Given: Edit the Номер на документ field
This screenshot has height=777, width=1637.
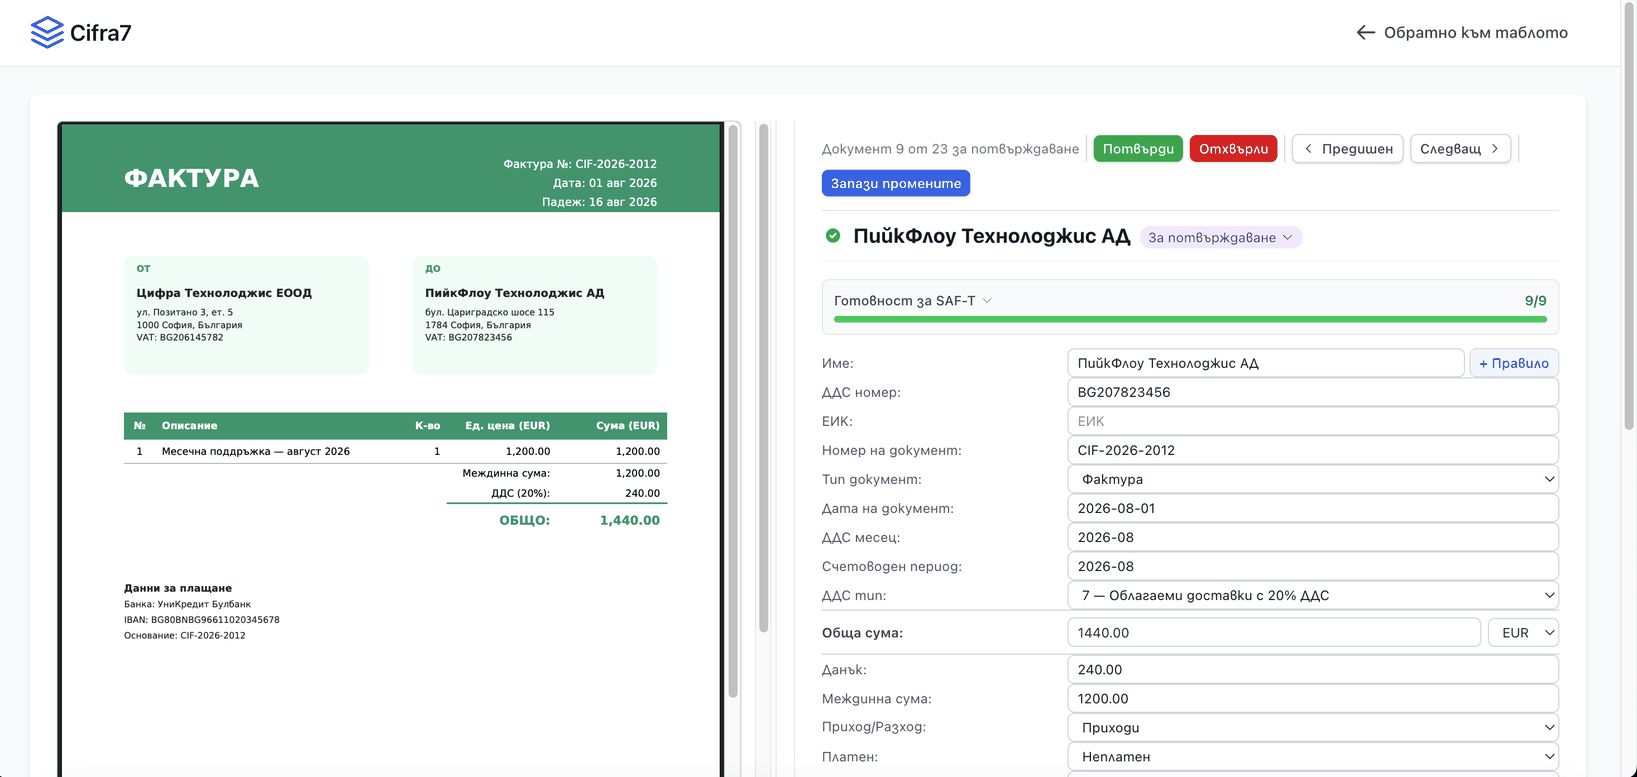Looking at the screenshot, I should click(1313, 450).
